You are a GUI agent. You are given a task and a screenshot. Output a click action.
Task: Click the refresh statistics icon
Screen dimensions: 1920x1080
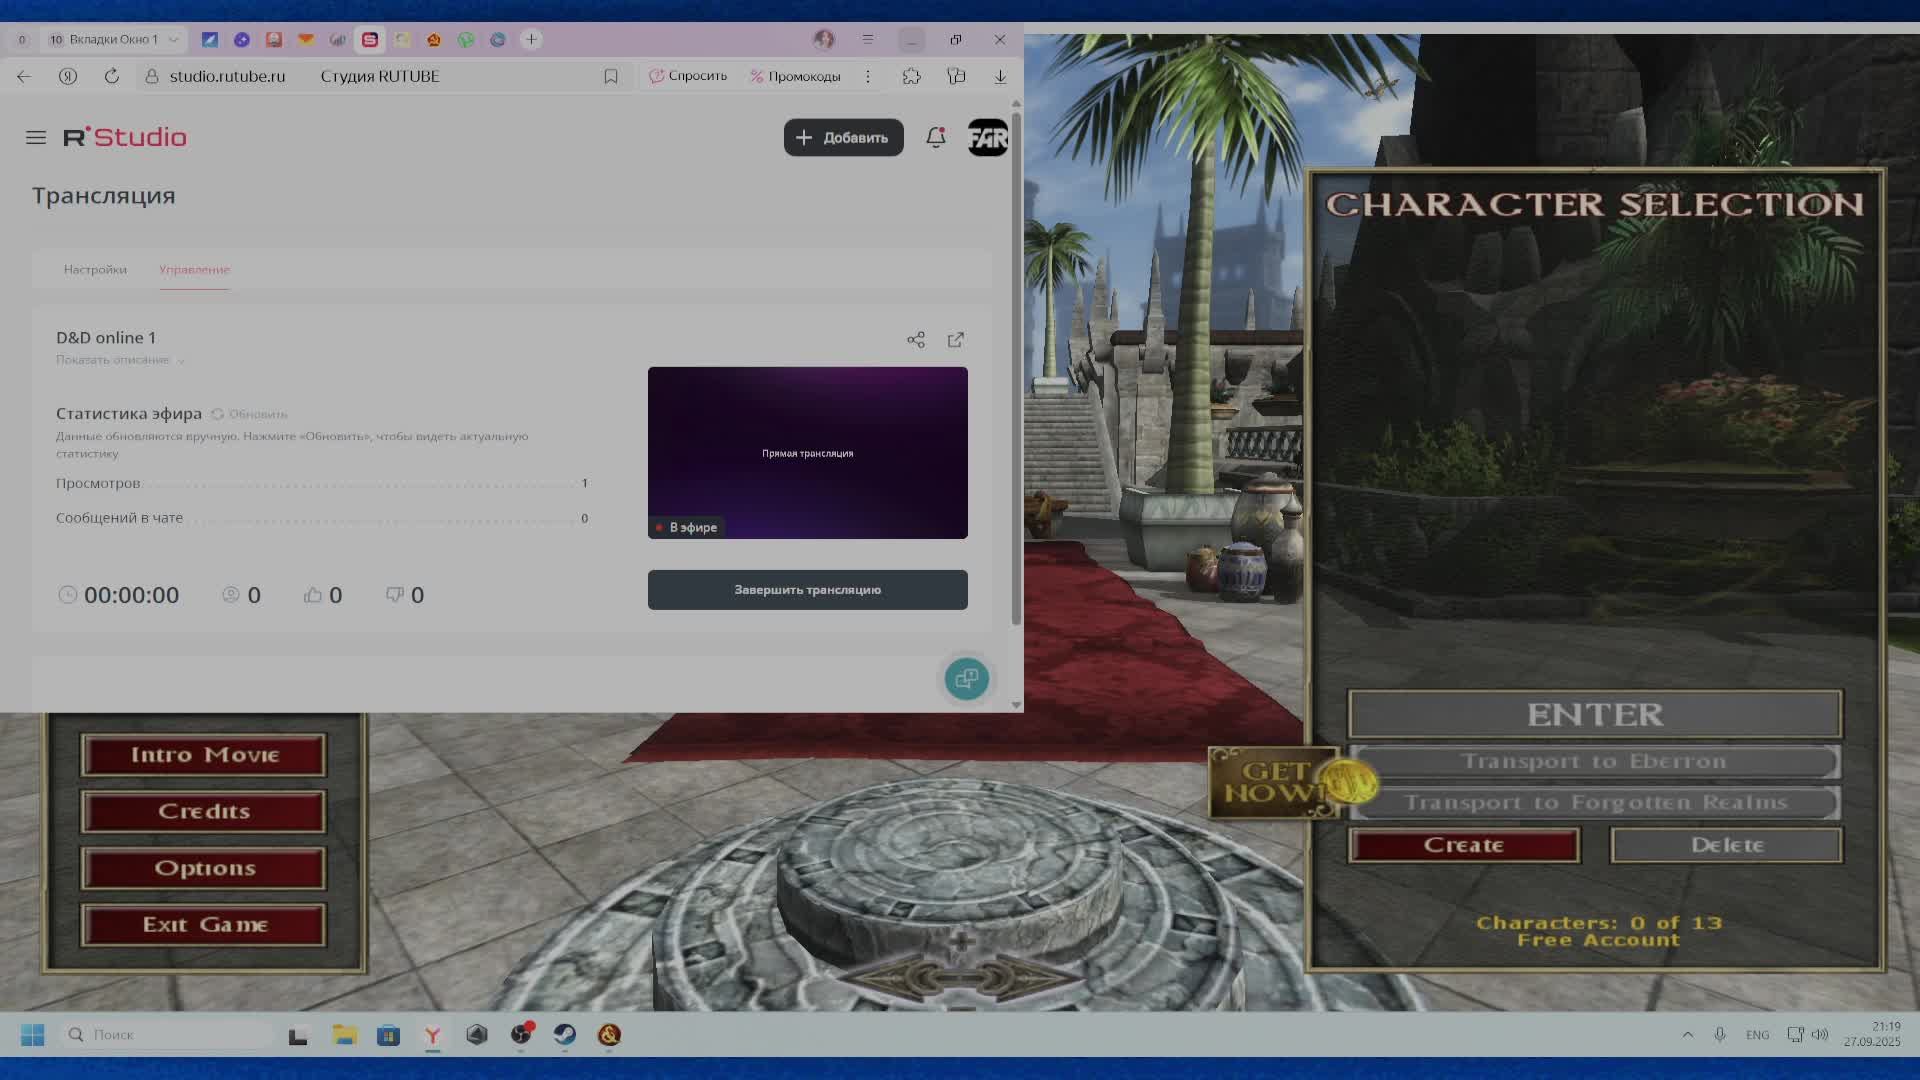(218, 414)
